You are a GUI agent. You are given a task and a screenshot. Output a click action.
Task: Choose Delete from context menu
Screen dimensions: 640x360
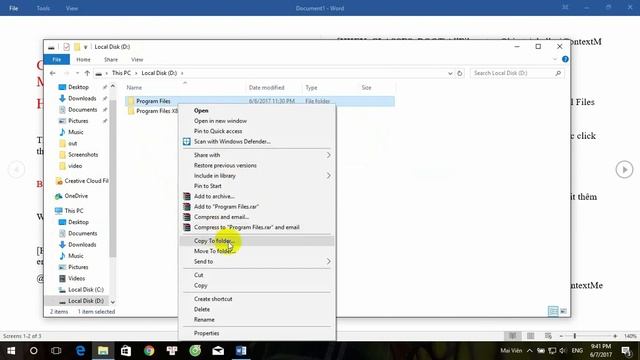[257, 309]
